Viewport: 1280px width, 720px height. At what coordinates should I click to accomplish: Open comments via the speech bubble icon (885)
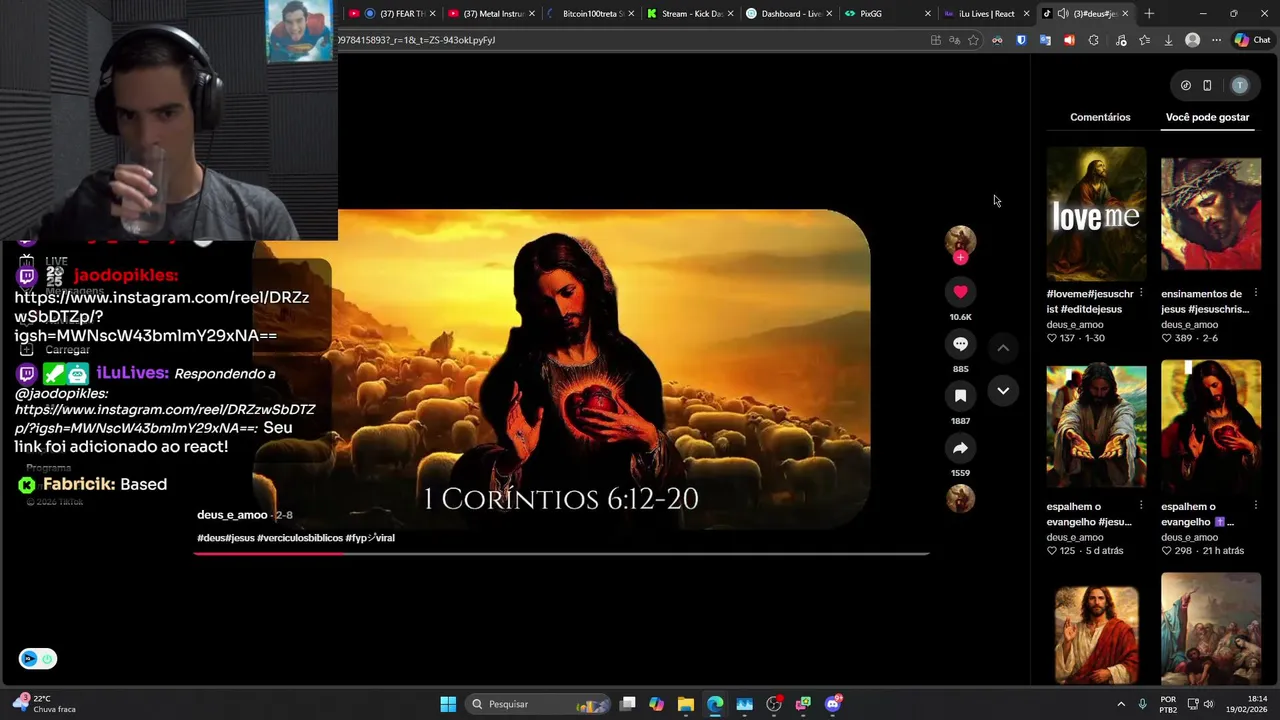[960, 344]
